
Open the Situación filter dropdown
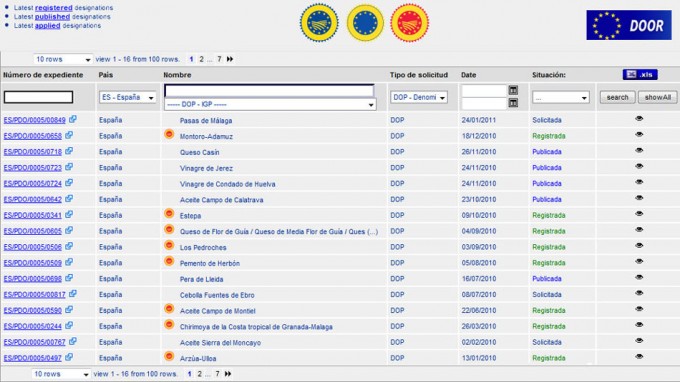point(560,98)
